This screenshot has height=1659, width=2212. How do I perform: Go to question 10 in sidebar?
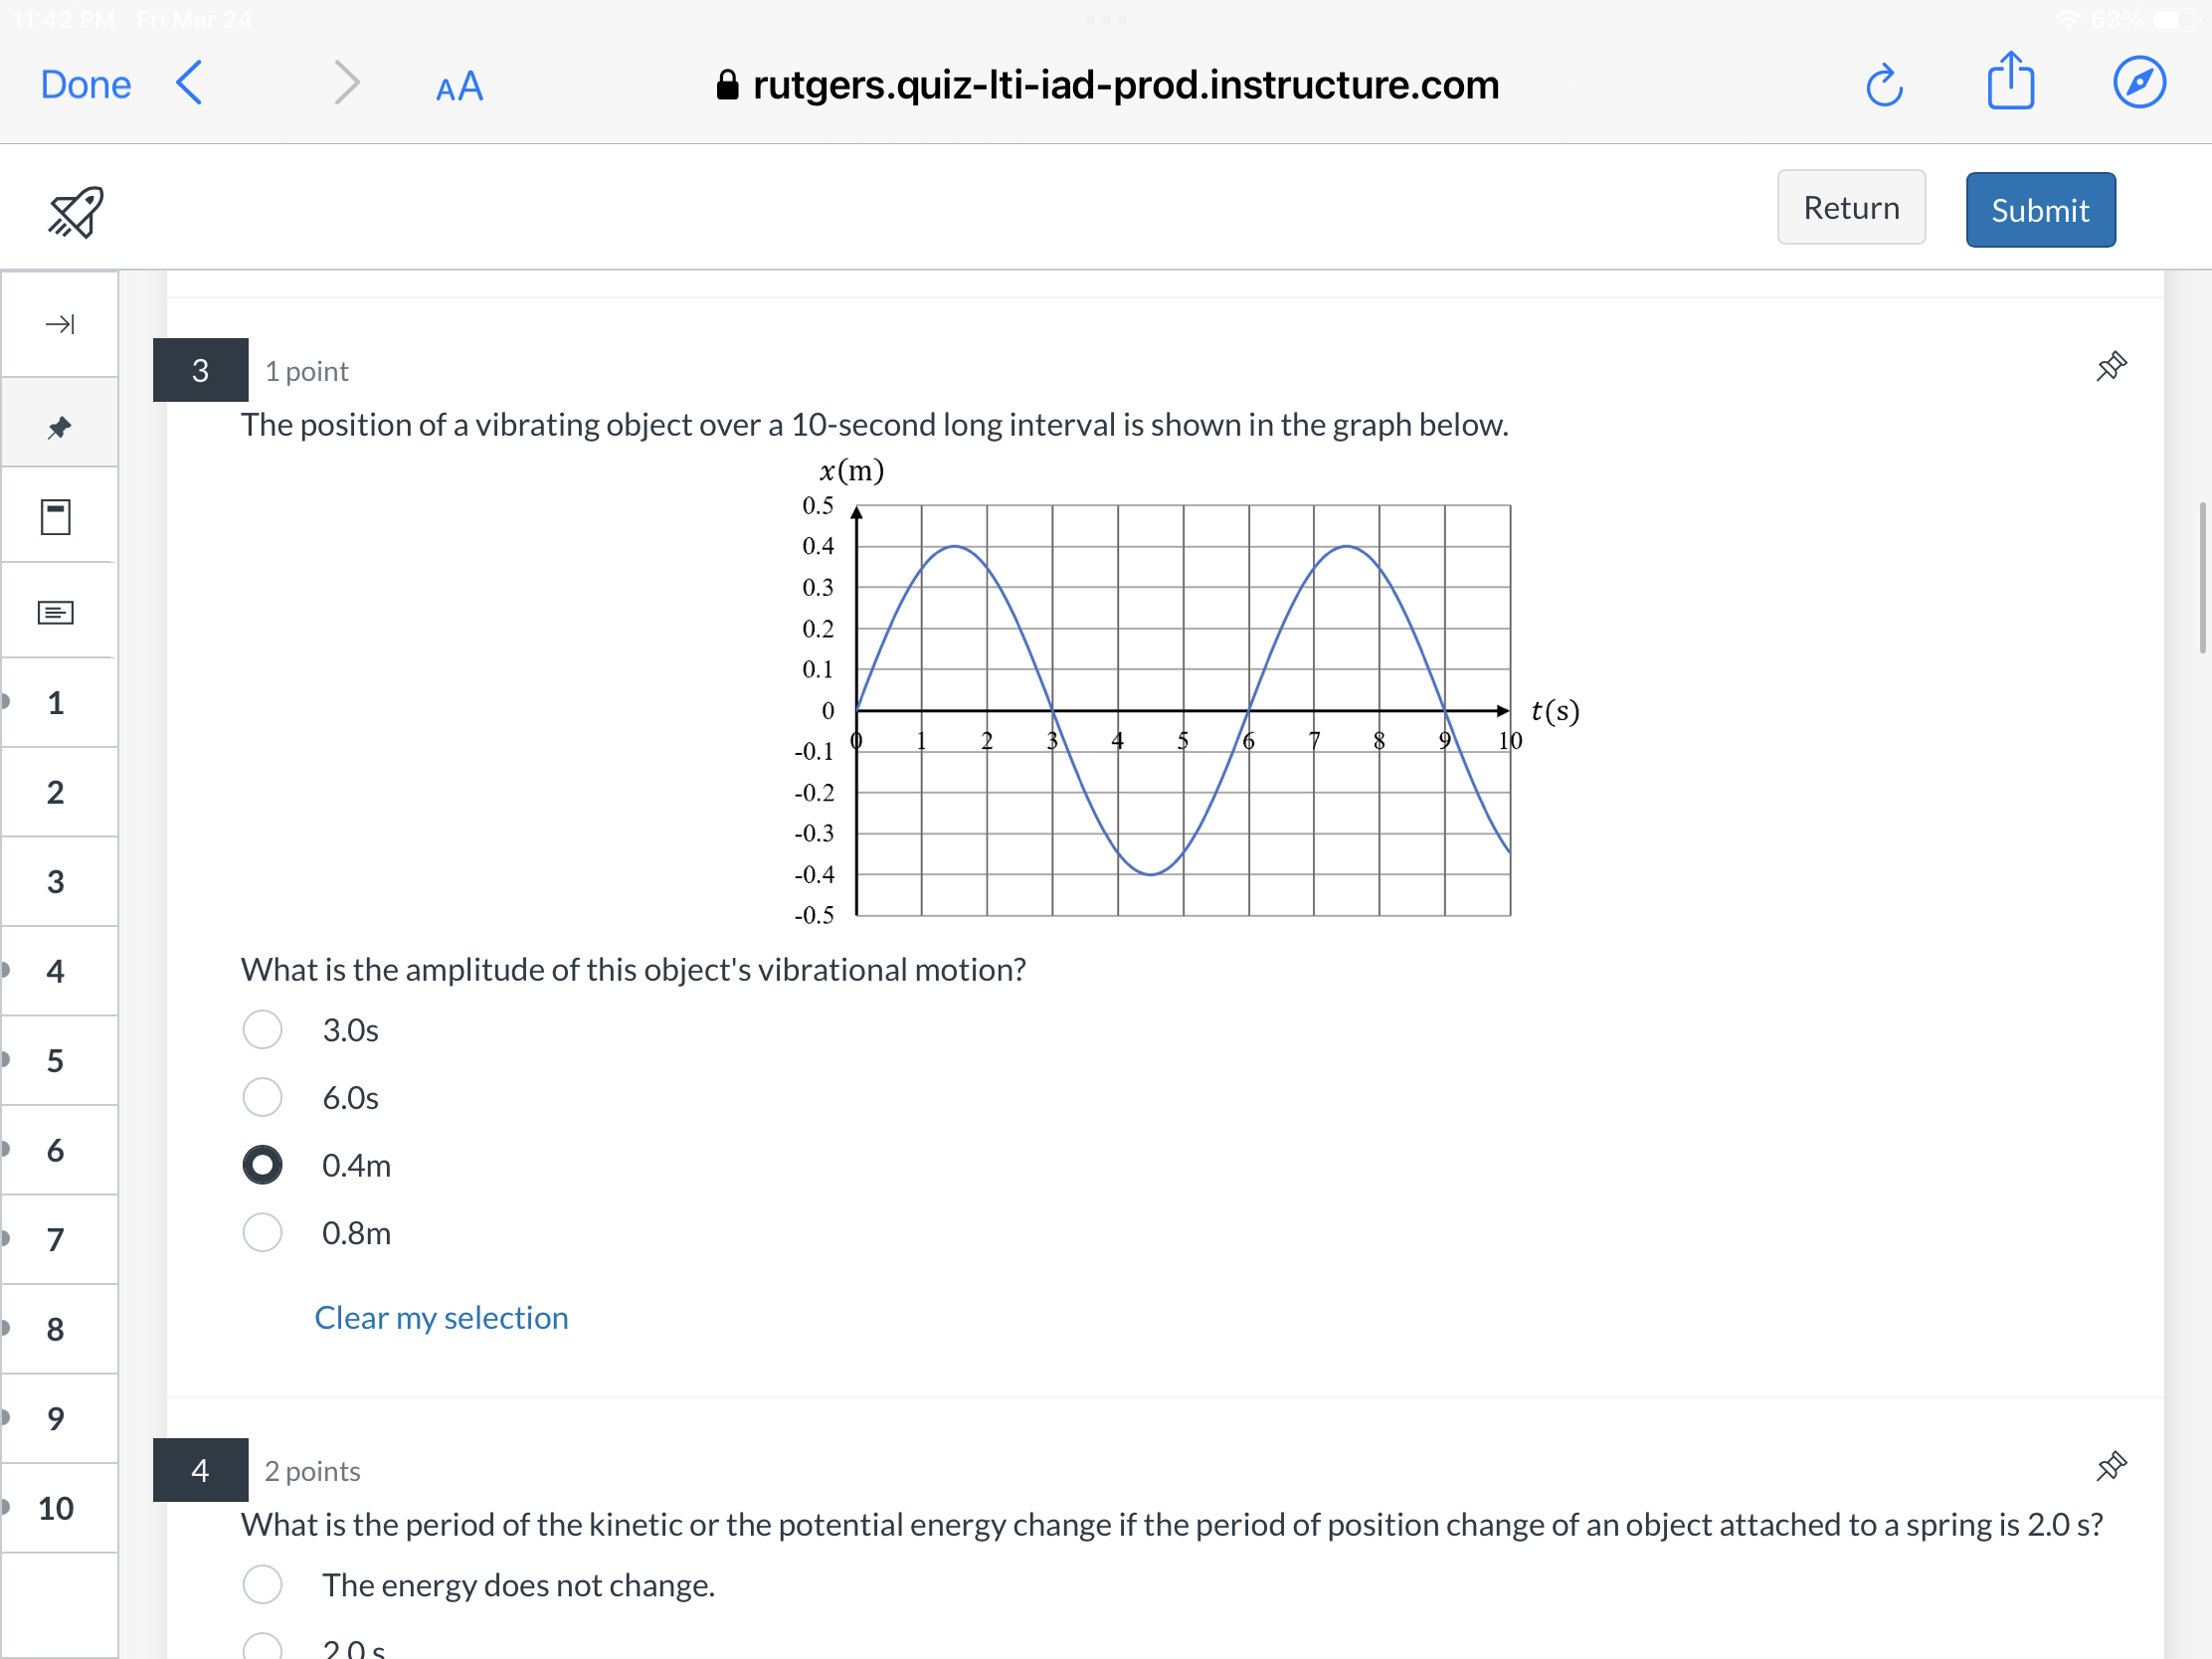(x=57, y=1509)
